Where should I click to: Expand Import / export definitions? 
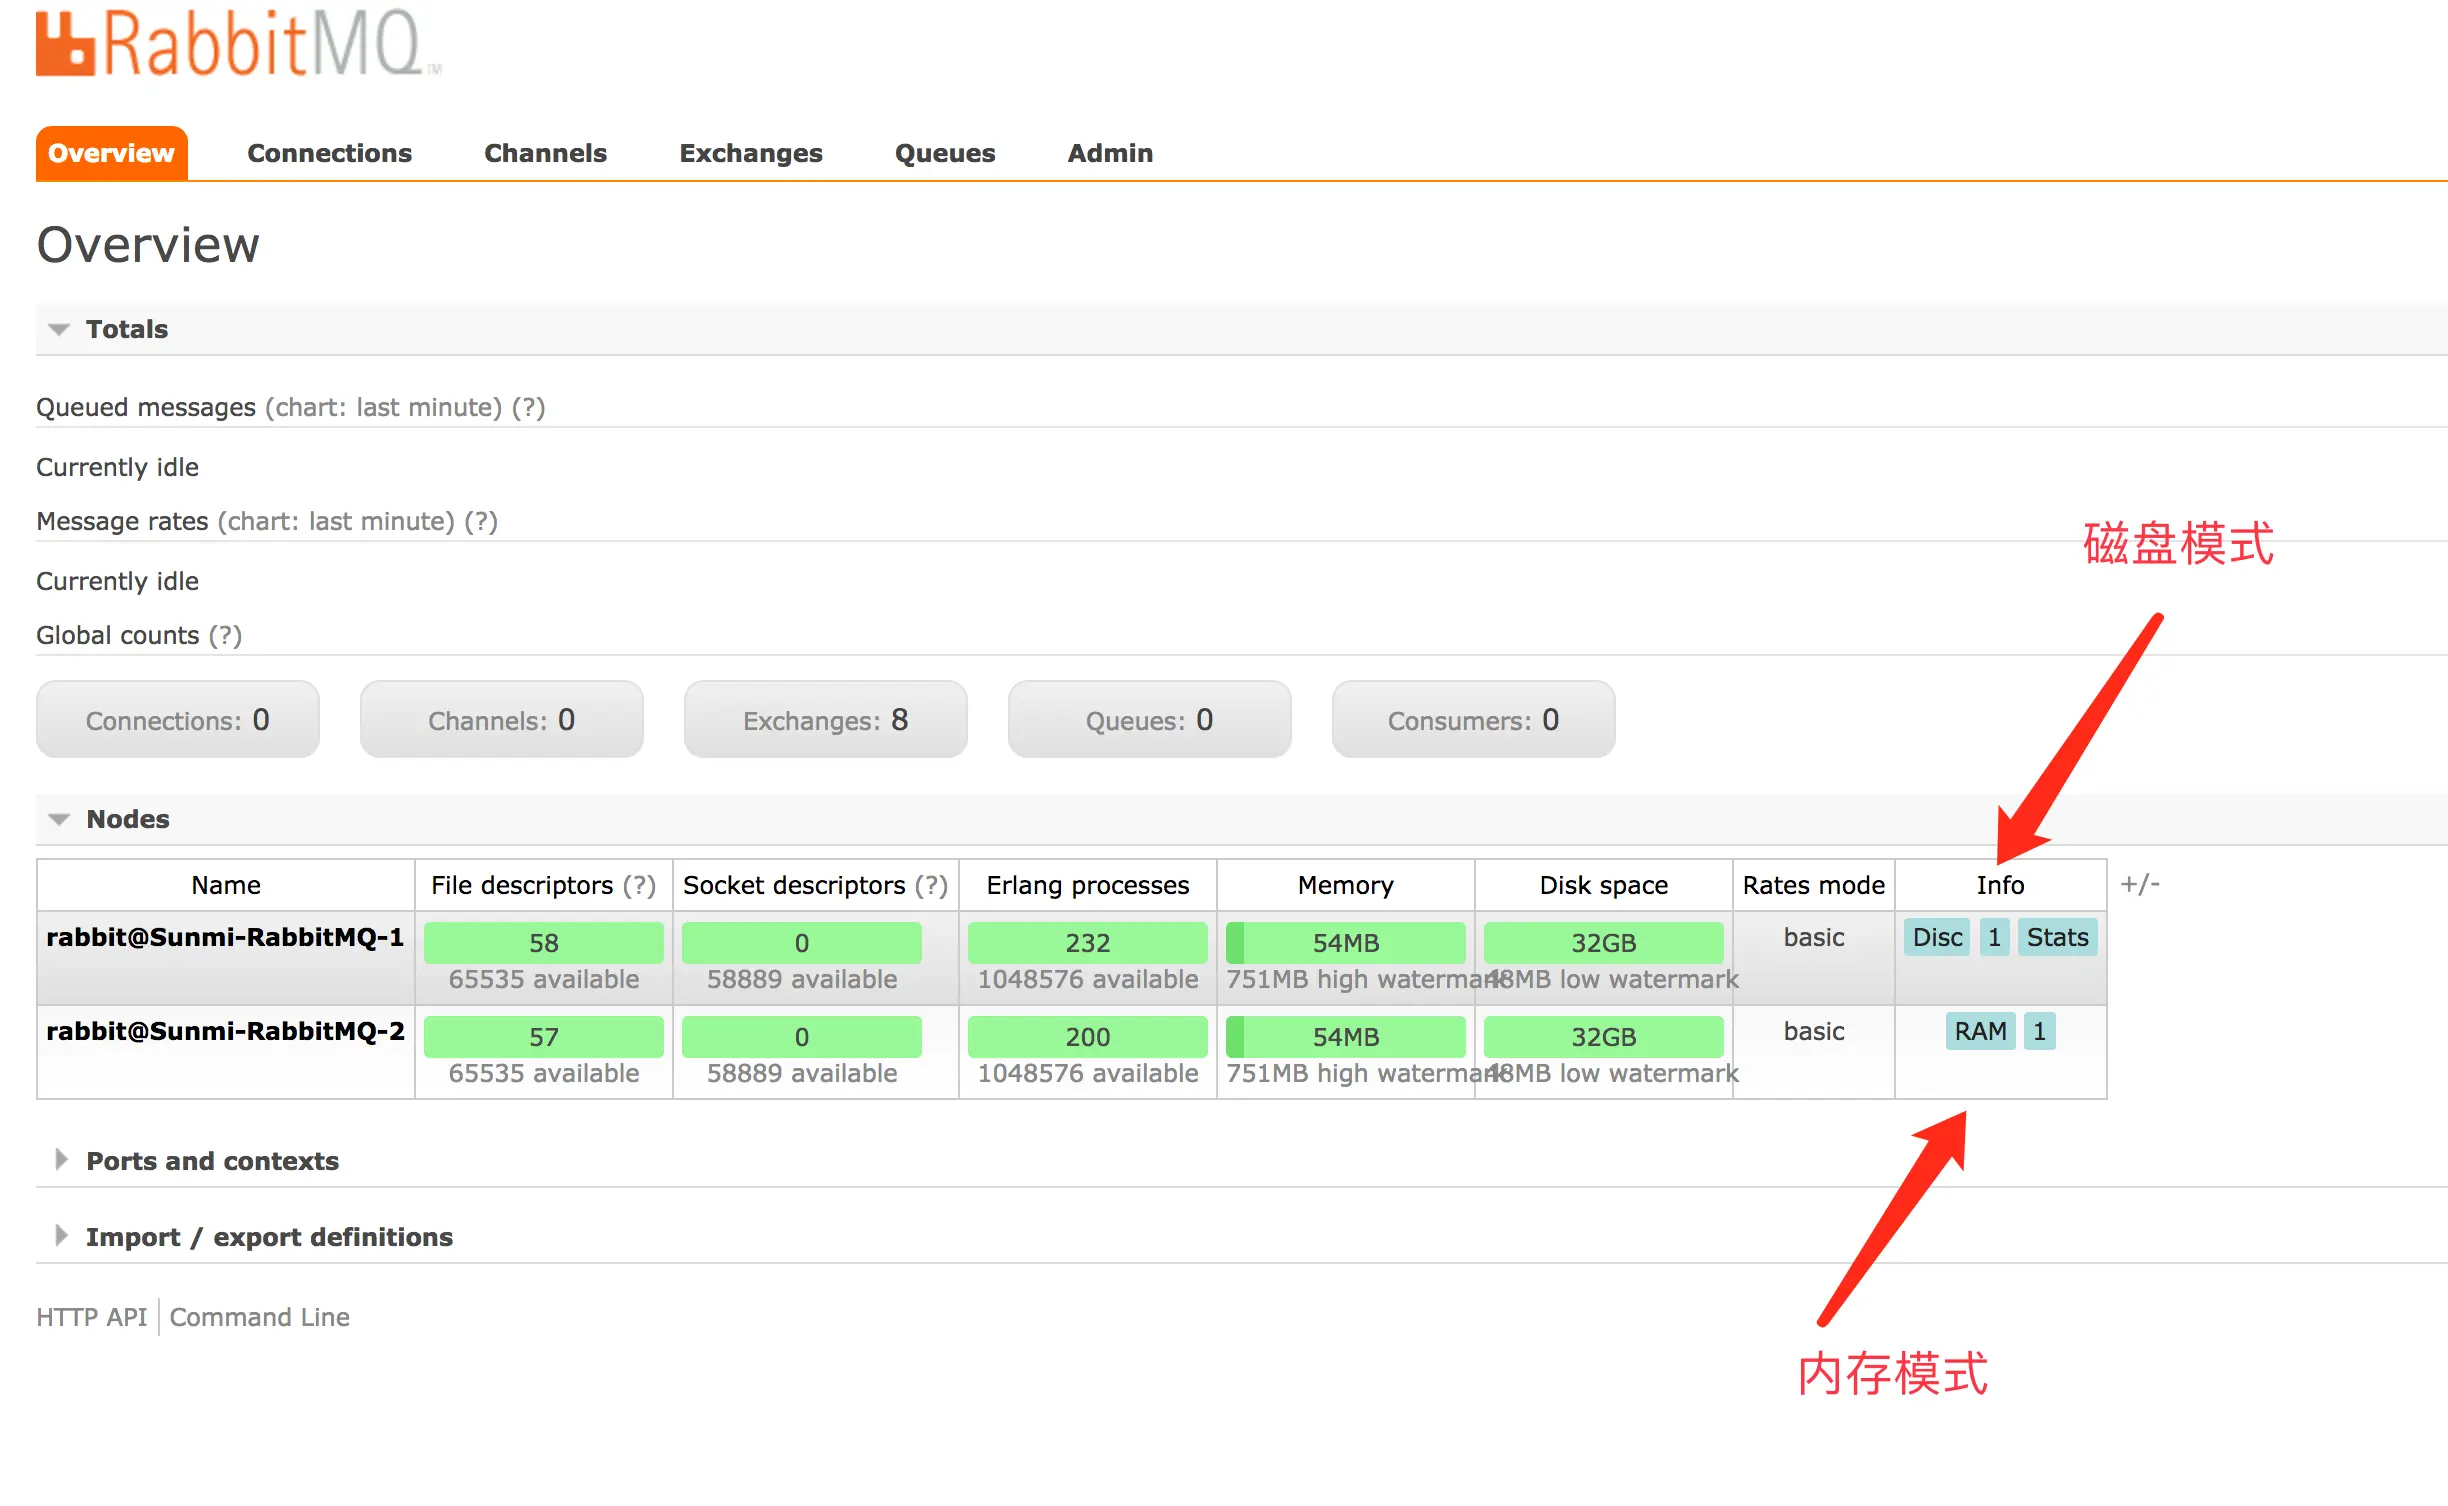[x=268, y=1237]
